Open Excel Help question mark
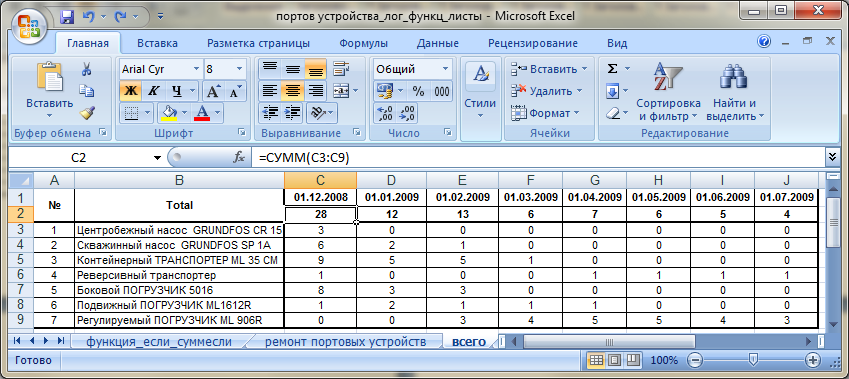This screenshot has height=379, width=849. [764, 42]
